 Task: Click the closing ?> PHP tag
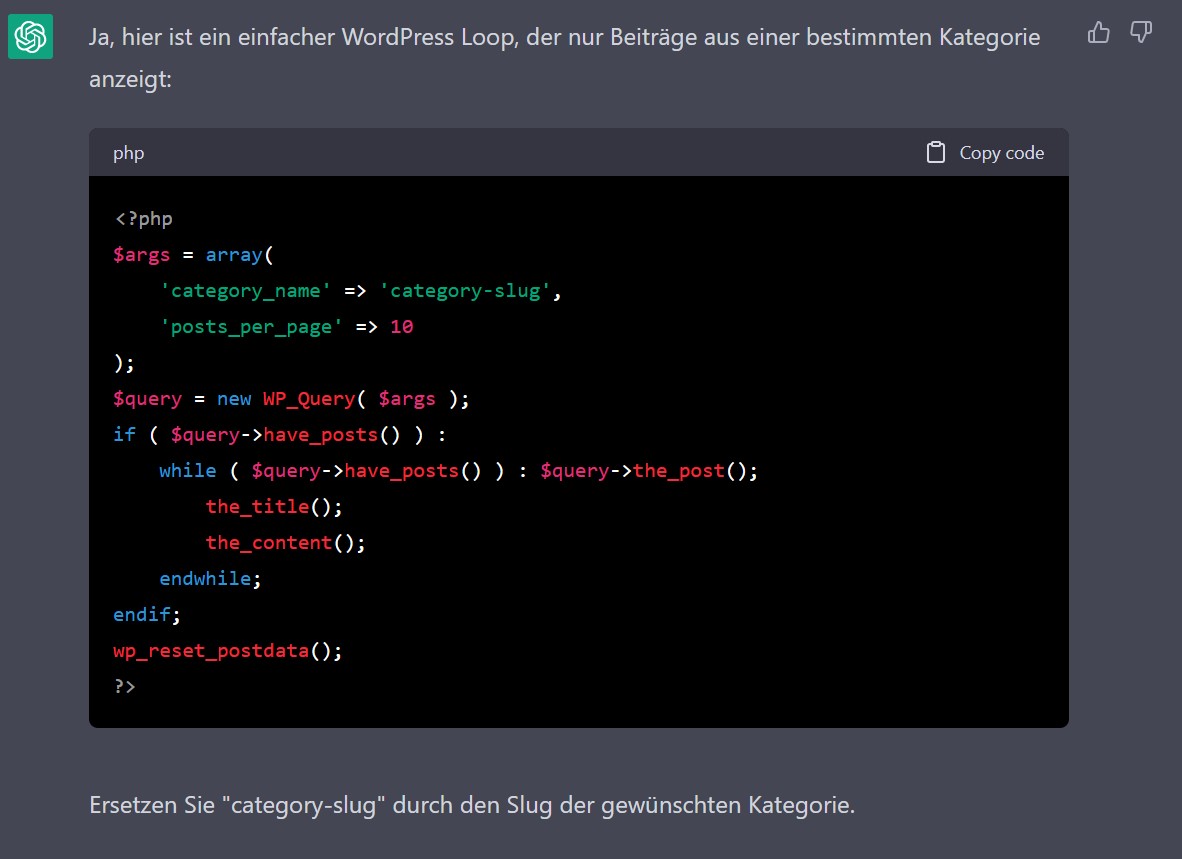click(125, 687)
